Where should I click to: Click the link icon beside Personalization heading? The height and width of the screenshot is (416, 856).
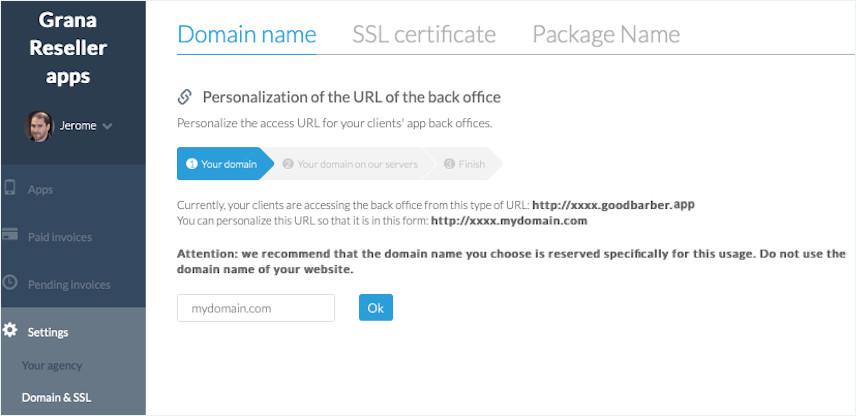click(x=184, y=97)
